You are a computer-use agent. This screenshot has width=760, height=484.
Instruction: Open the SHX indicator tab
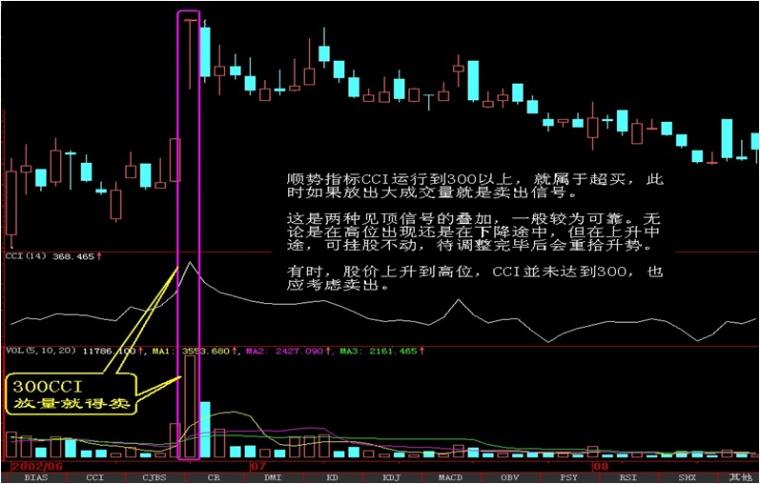(688, 478)
